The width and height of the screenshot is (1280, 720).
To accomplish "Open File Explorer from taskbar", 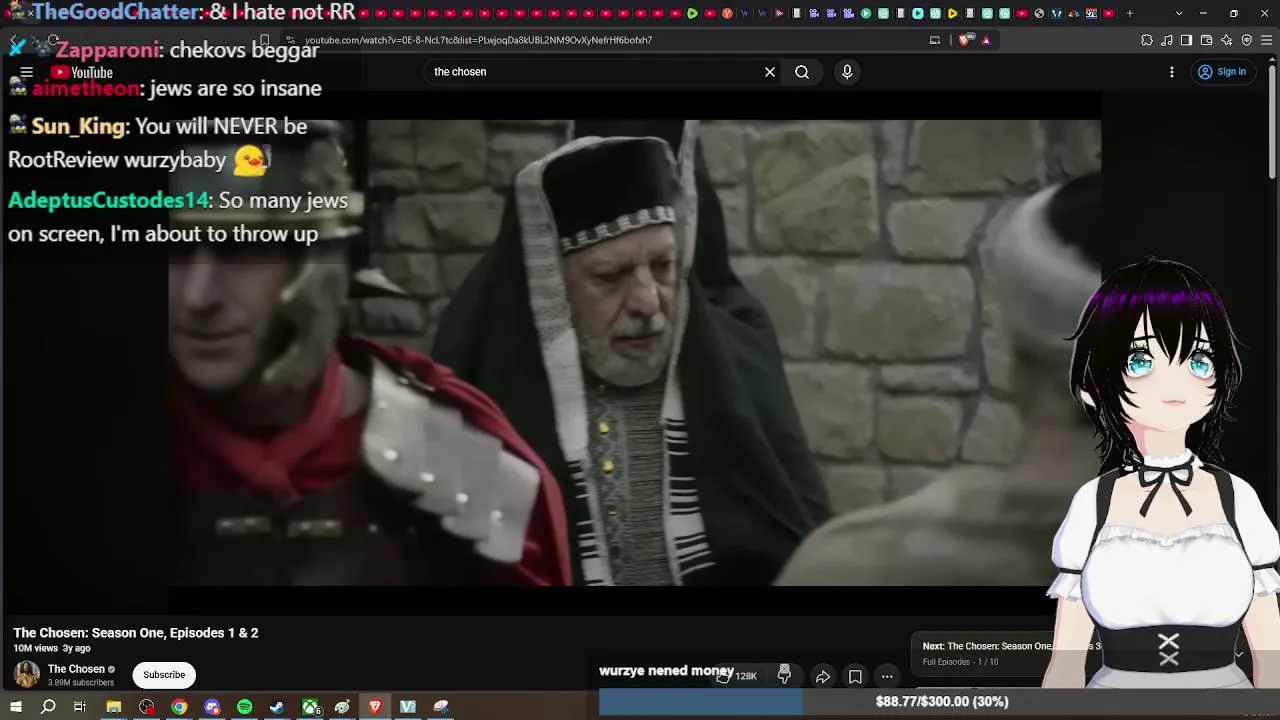I will tap(114, 707).
